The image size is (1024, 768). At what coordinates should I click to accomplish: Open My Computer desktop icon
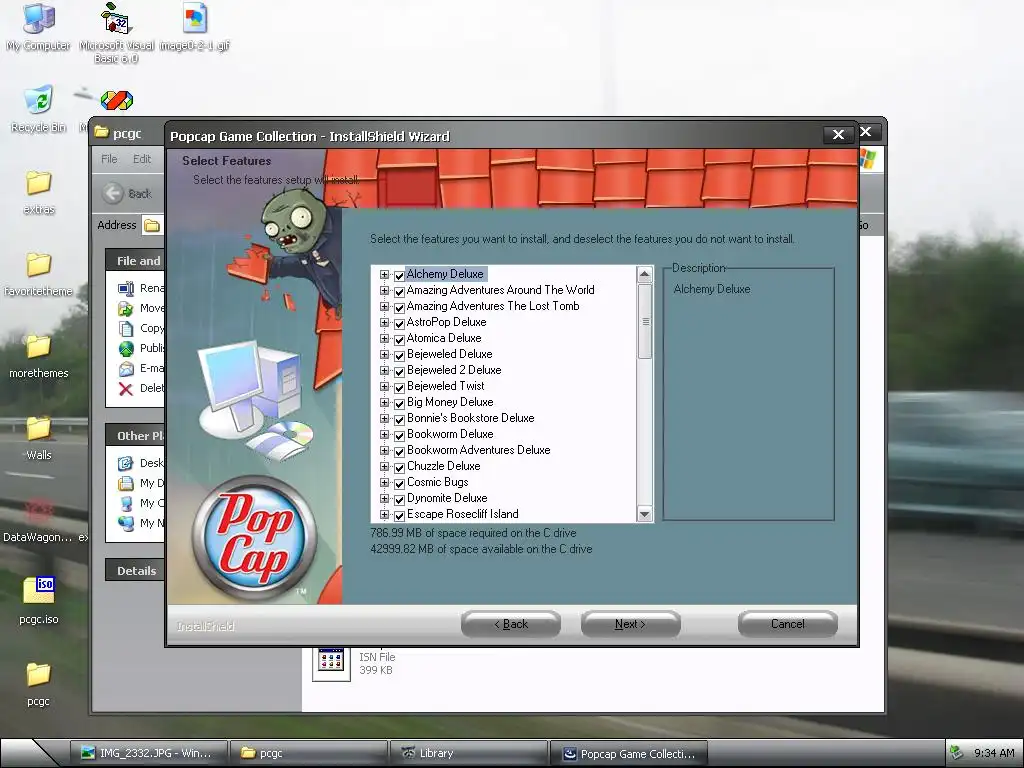pyautogui.click(x=39, y=18)
